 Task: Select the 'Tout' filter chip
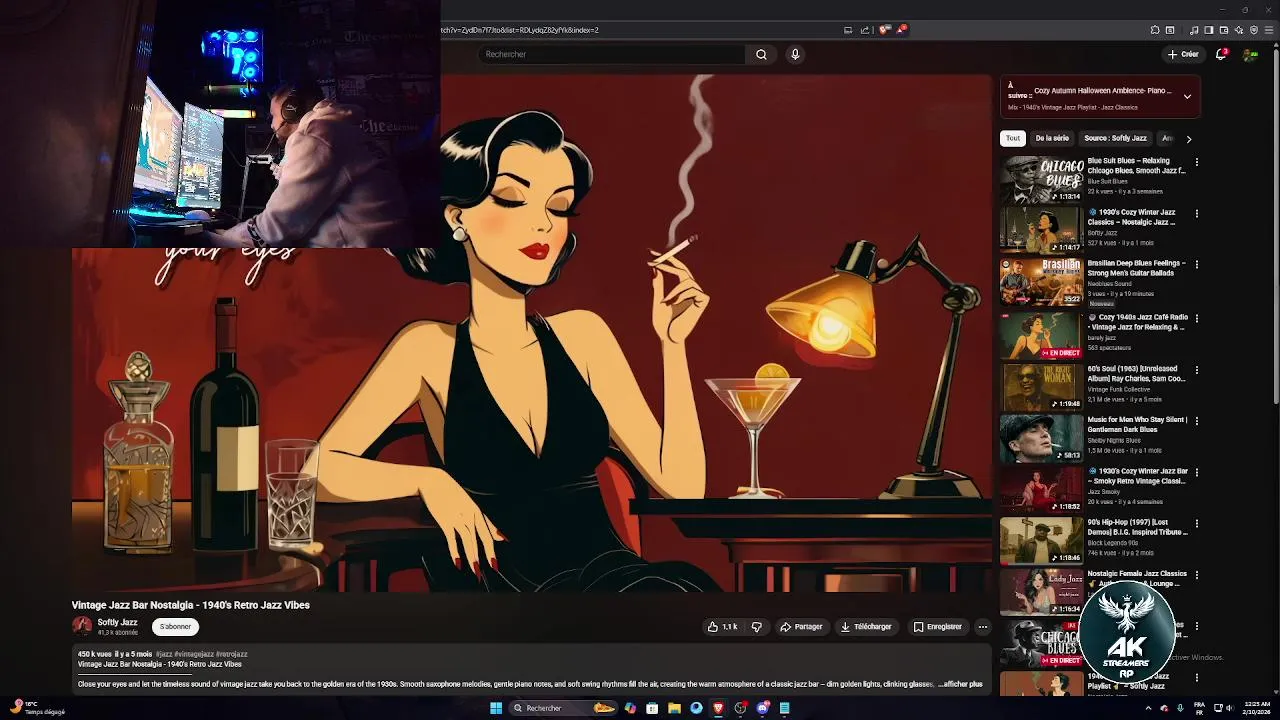tap(1013, 138)
